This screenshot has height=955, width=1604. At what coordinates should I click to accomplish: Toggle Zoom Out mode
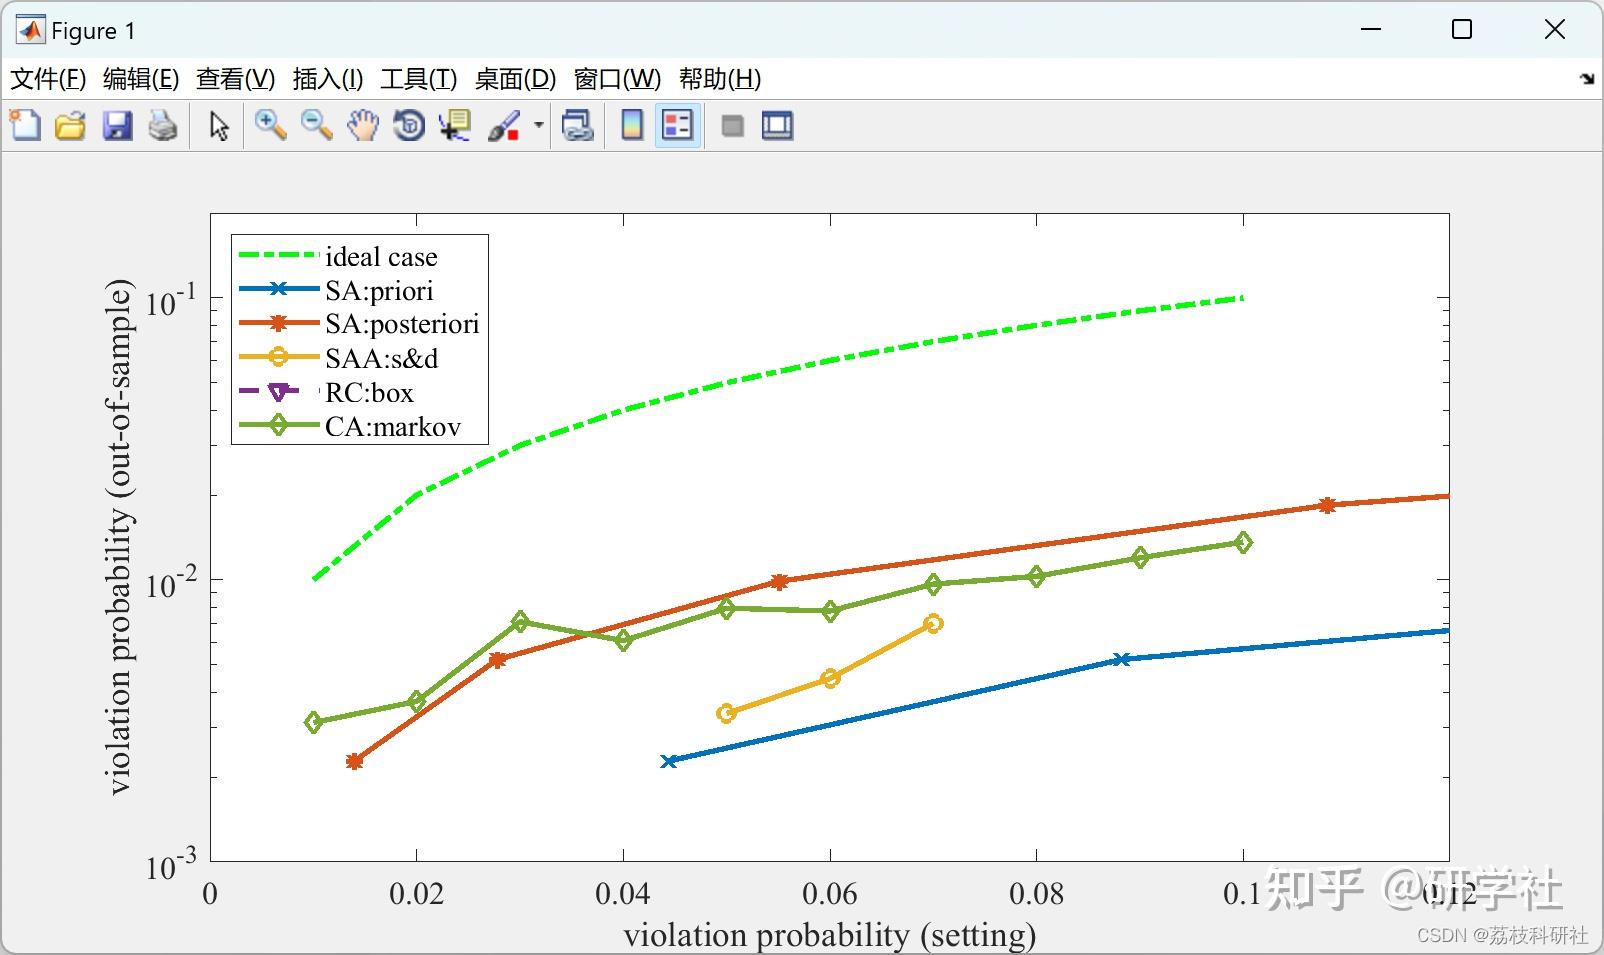tap(315, 125)
